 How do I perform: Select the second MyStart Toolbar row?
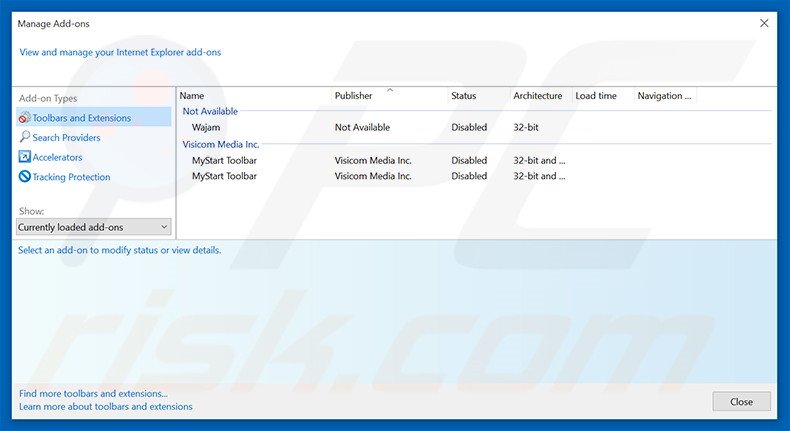(476, 176)
